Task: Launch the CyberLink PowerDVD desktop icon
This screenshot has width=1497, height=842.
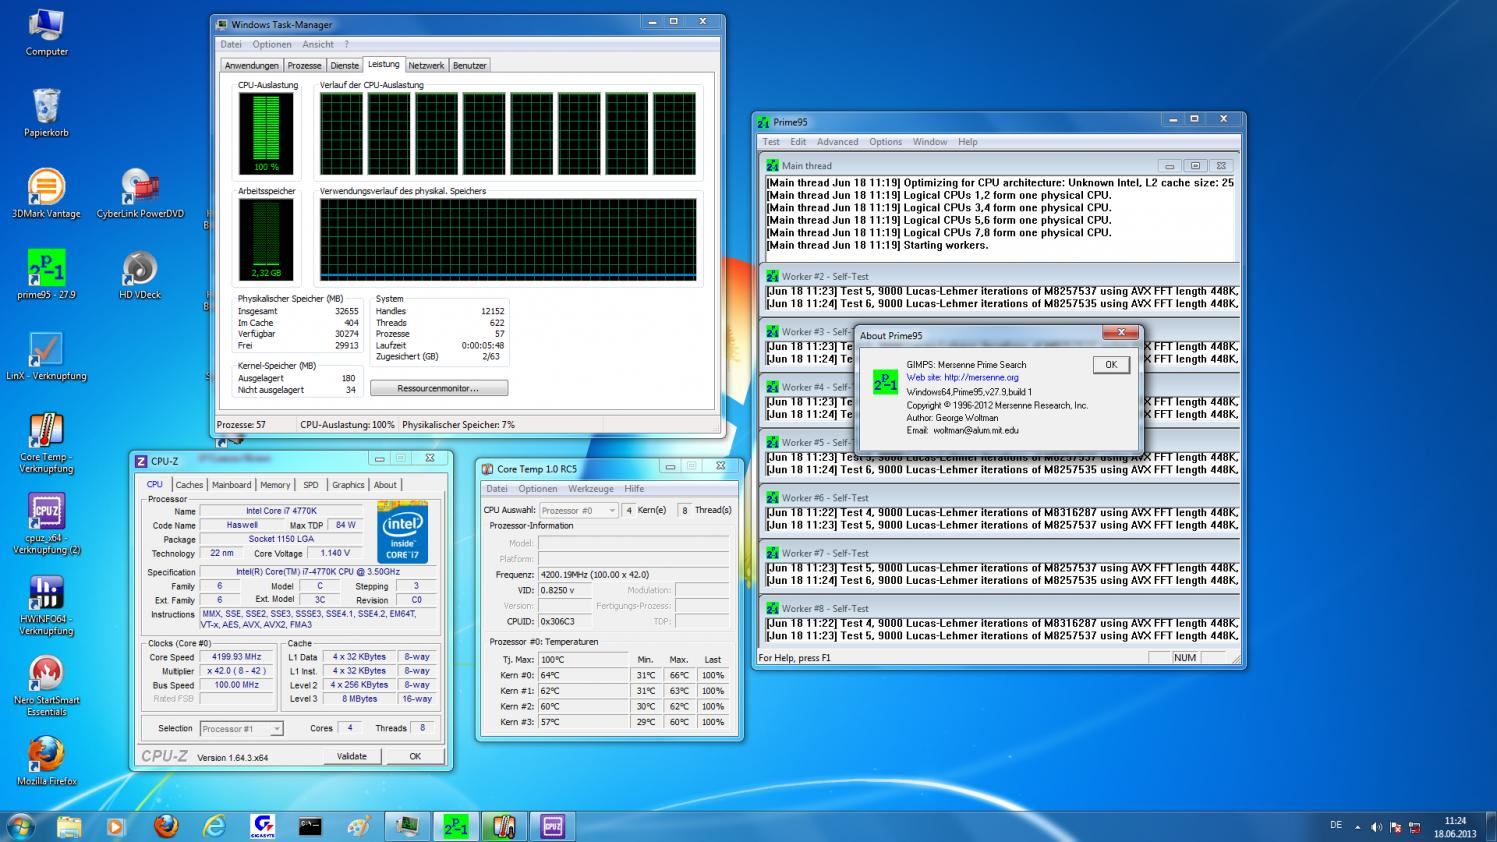Action: click(140, 193)
